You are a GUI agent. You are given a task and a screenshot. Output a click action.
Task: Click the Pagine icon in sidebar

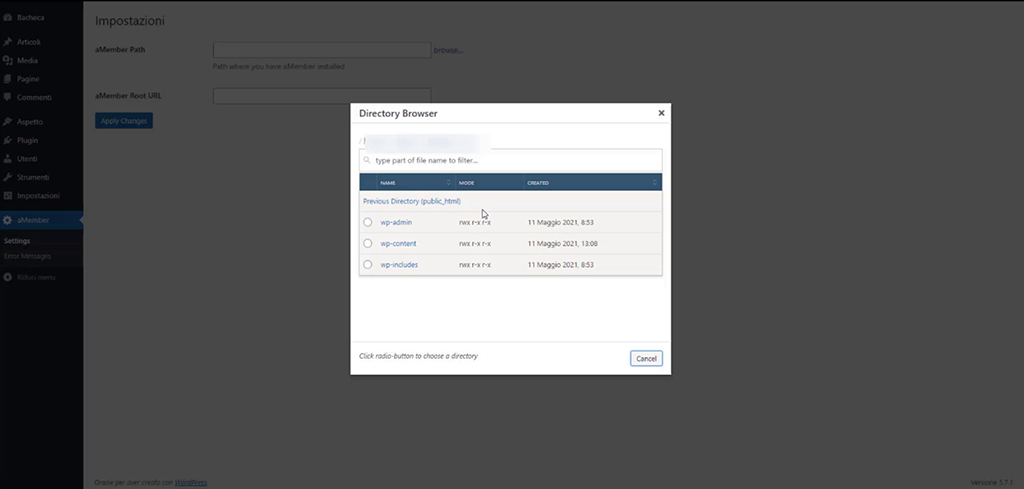8,79
